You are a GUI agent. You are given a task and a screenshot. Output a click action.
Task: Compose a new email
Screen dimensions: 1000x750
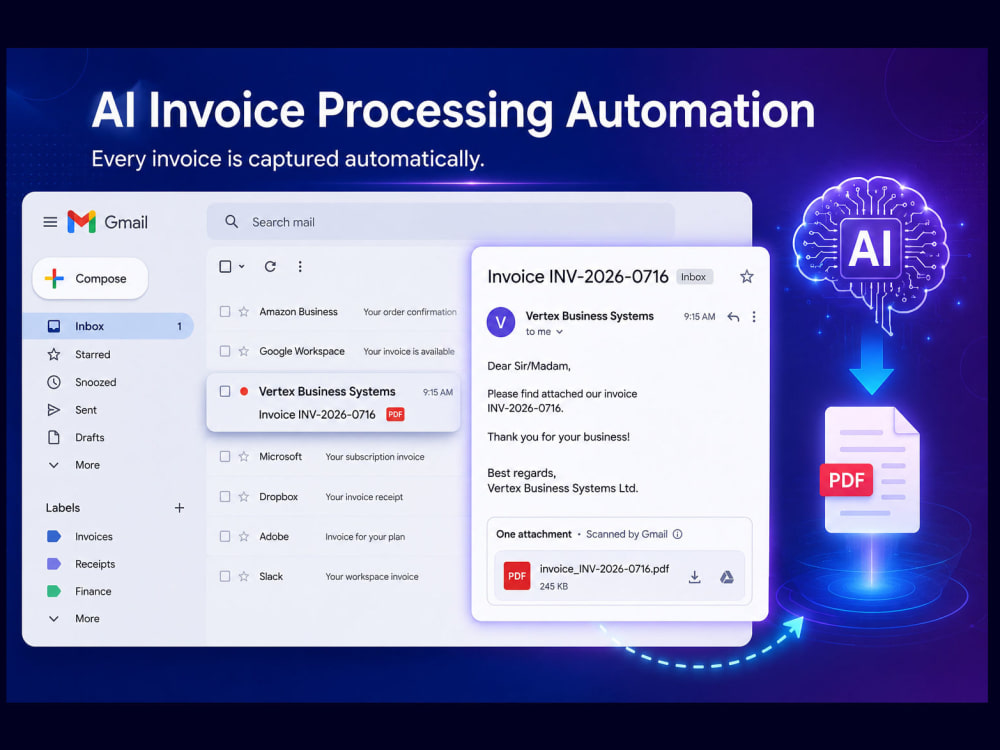[x=90, y=279]
